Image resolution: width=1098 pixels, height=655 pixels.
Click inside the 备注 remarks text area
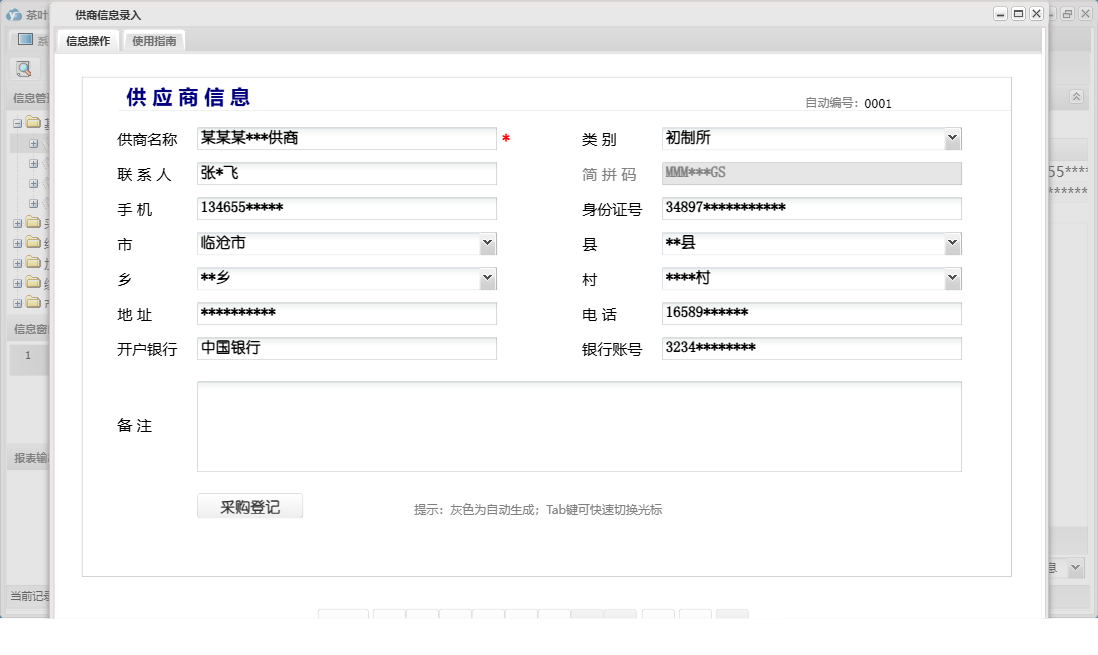[580, 426]
